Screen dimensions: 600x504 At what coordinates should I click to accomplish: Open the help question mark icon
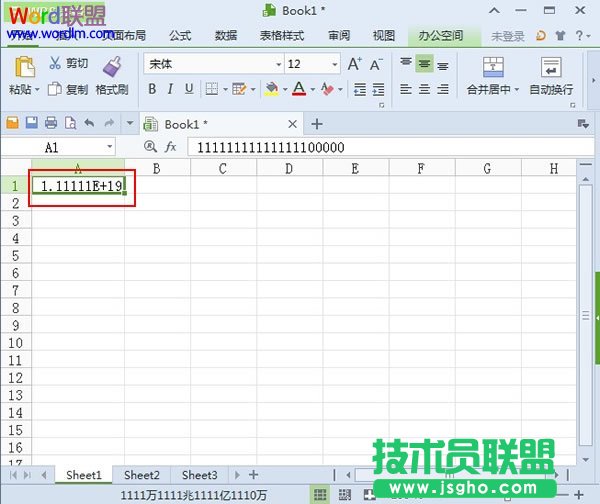[579, 36]
